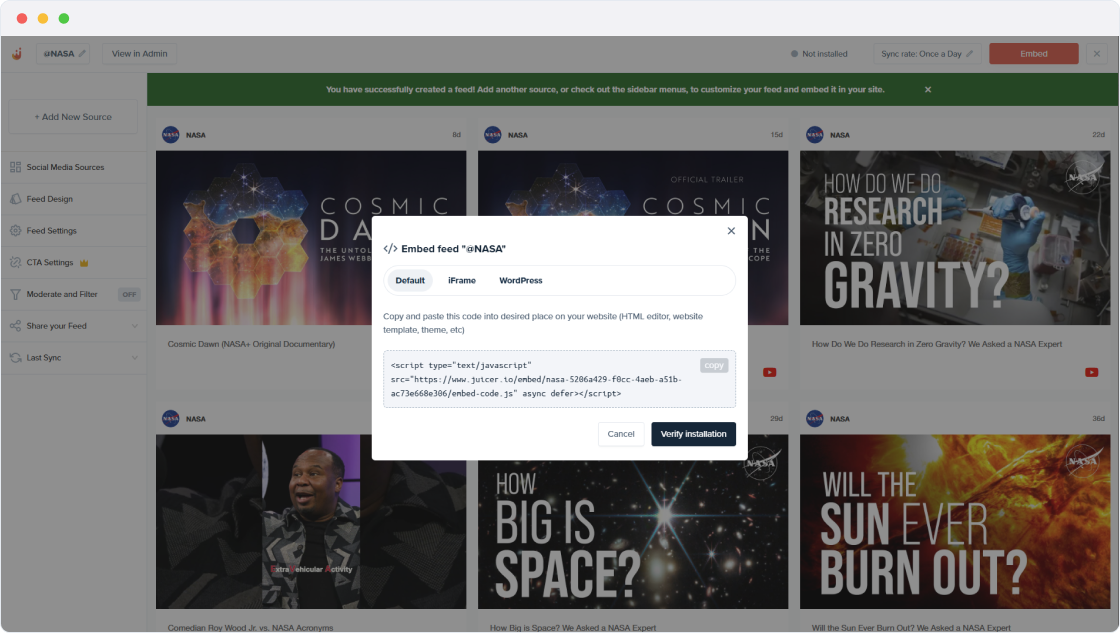1120x633 pixels.
Task: Expand the Last Sync section
Action: click(x=134, y=358)
